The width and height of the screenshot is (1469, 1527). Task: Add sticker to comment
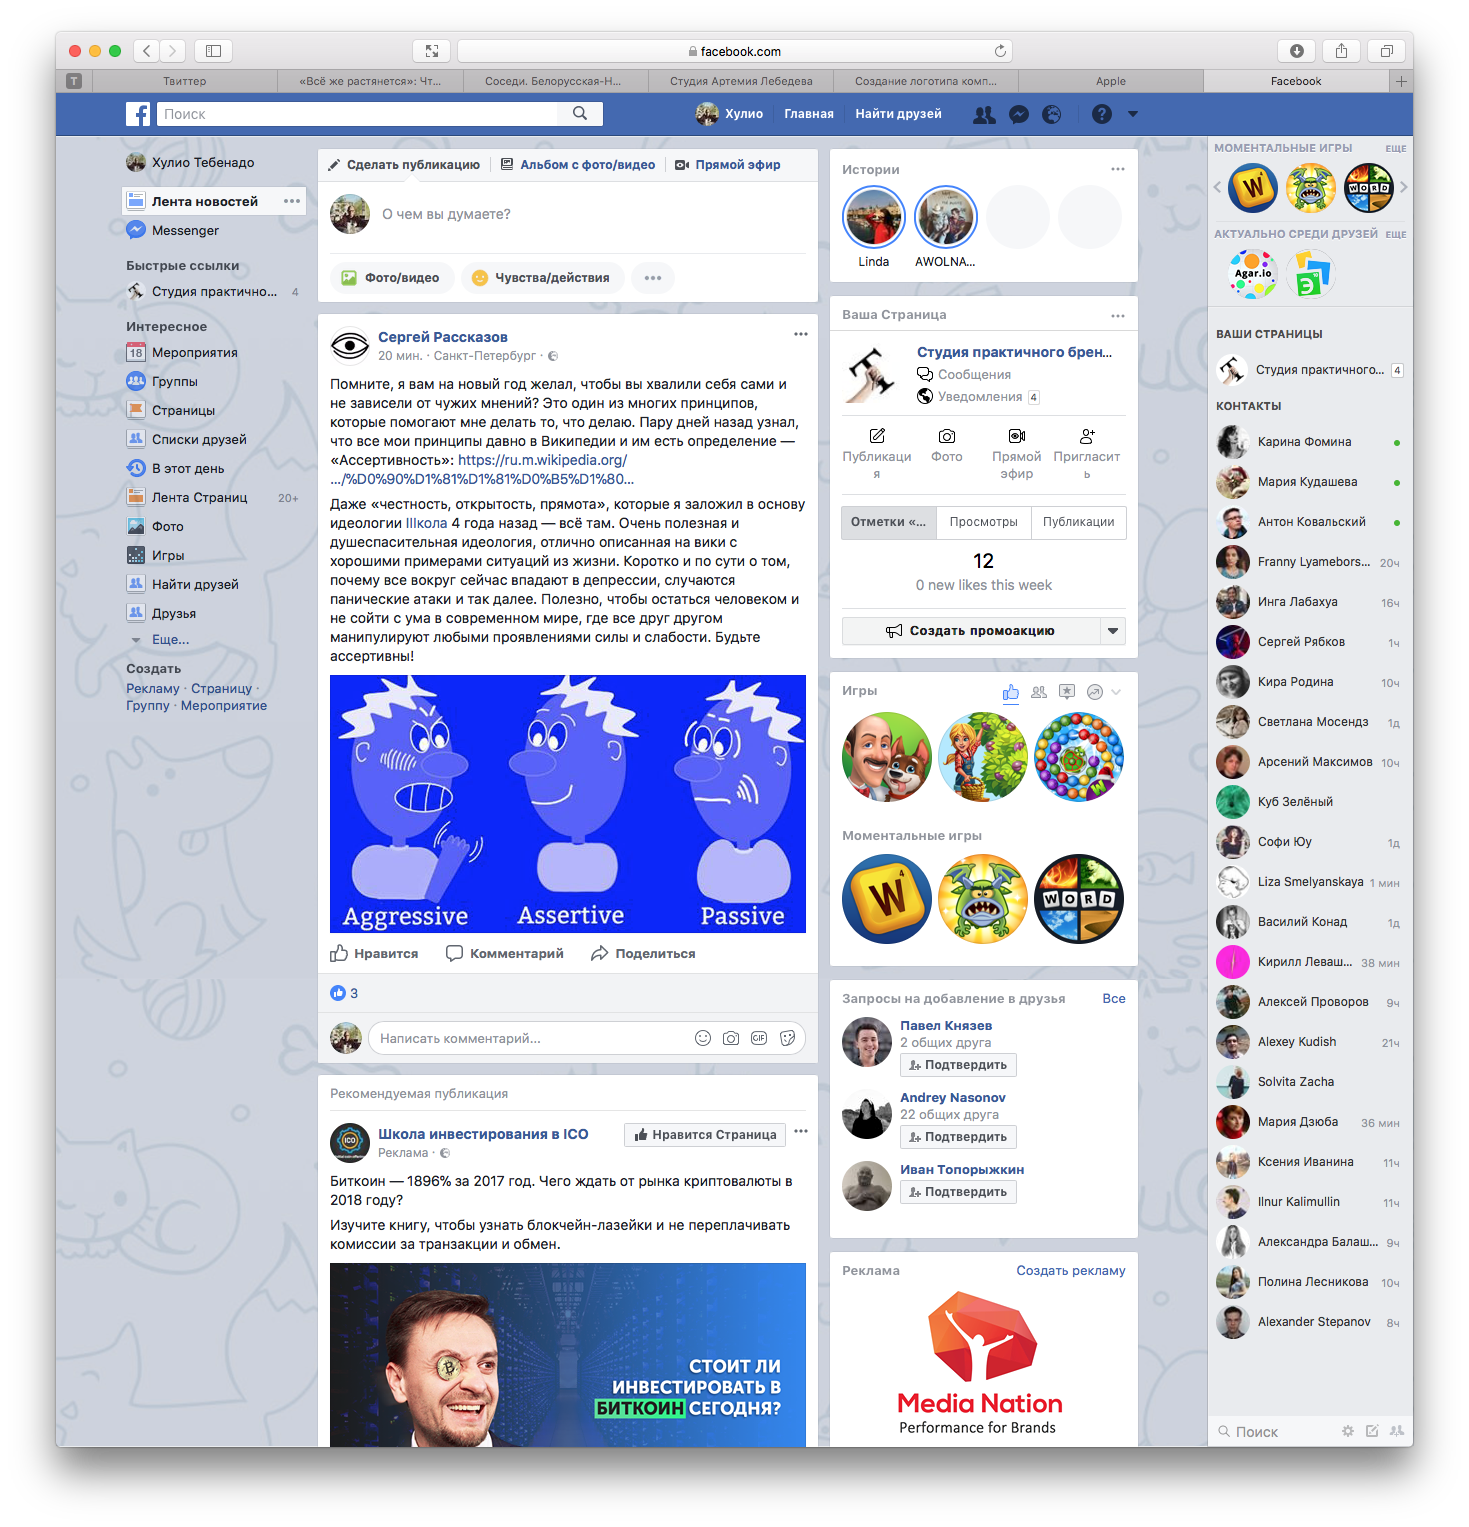(788, 1038)
